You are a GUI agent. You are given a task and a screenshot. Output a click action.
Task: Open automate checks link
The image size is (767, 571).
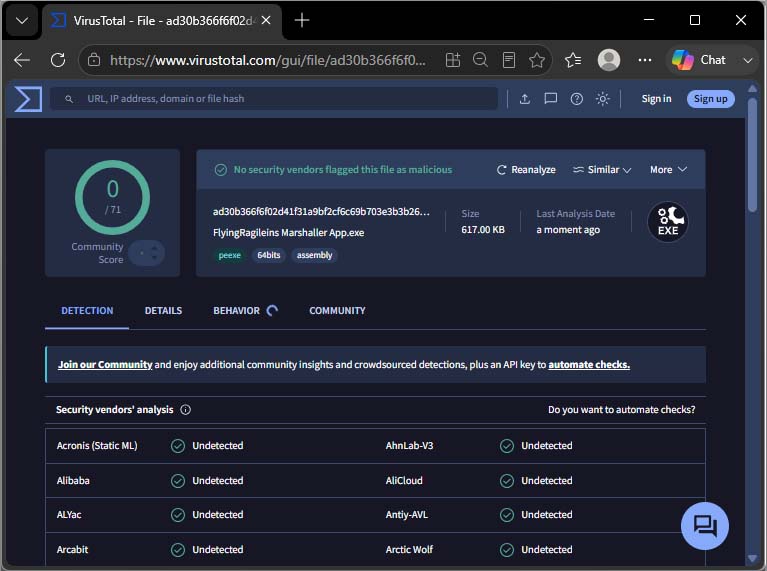[x=589, y=365]
